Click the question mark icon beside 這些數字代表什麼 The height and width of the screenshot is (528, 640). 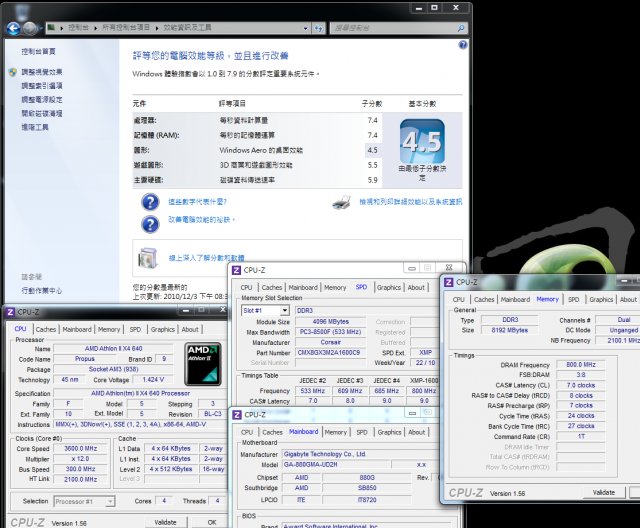(150, 202)
